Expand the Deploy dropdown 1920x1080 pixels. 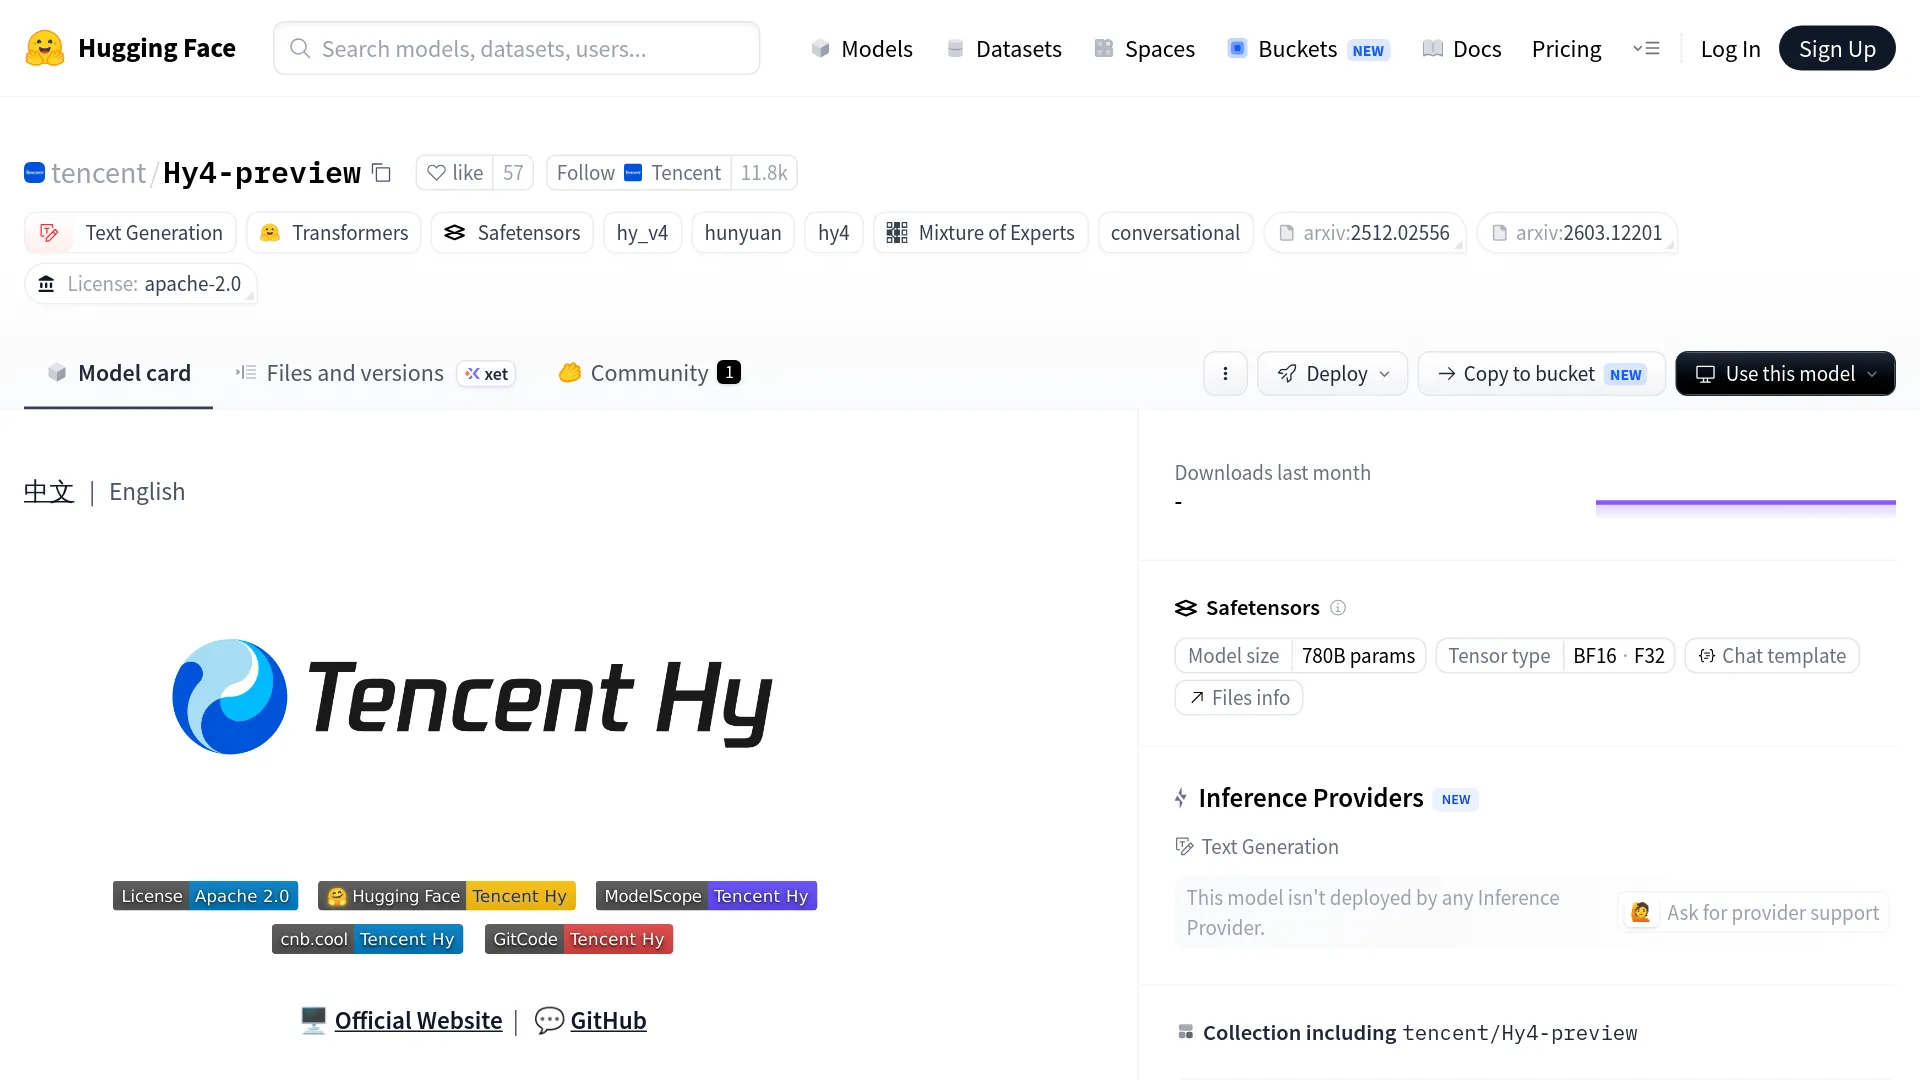point(1332,374)
